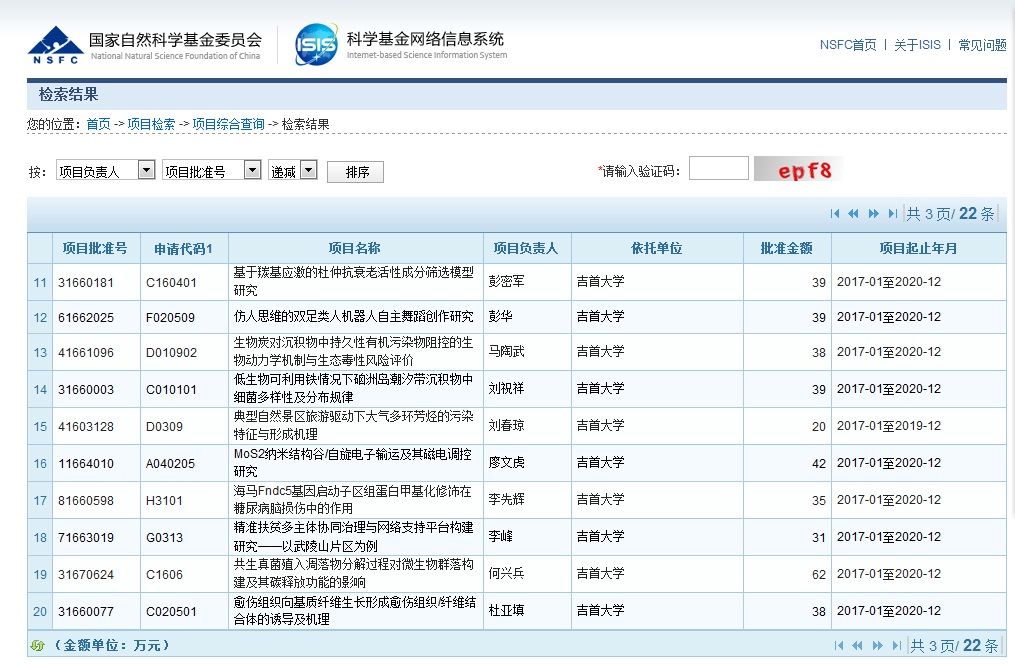Go to last page in top pager
The image size is (1015, 665).
(893, 214)
